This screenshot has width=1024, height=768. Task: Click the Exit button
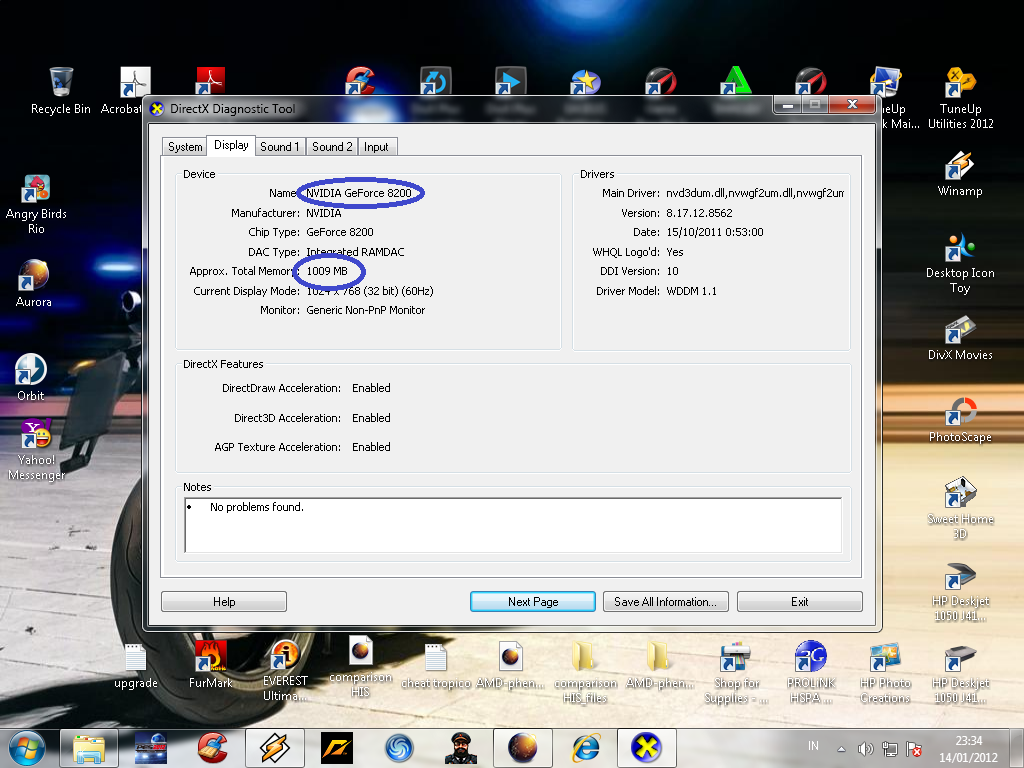tap(799, 601)
